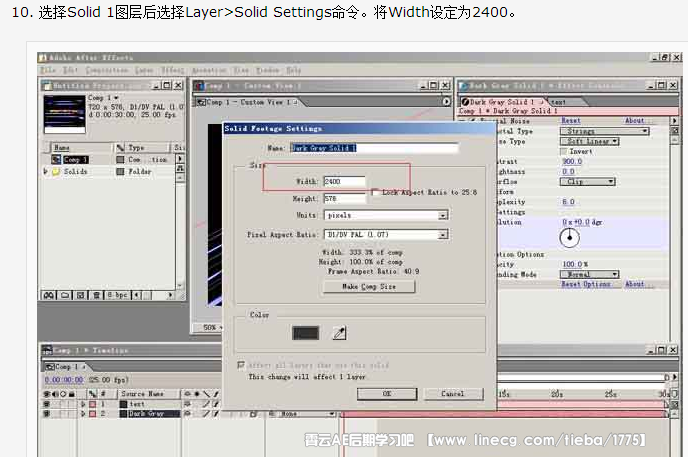The image size is (688, 457).
Task: Click the pink label swatch of layer 1
Action: click(x=93, y=404)
